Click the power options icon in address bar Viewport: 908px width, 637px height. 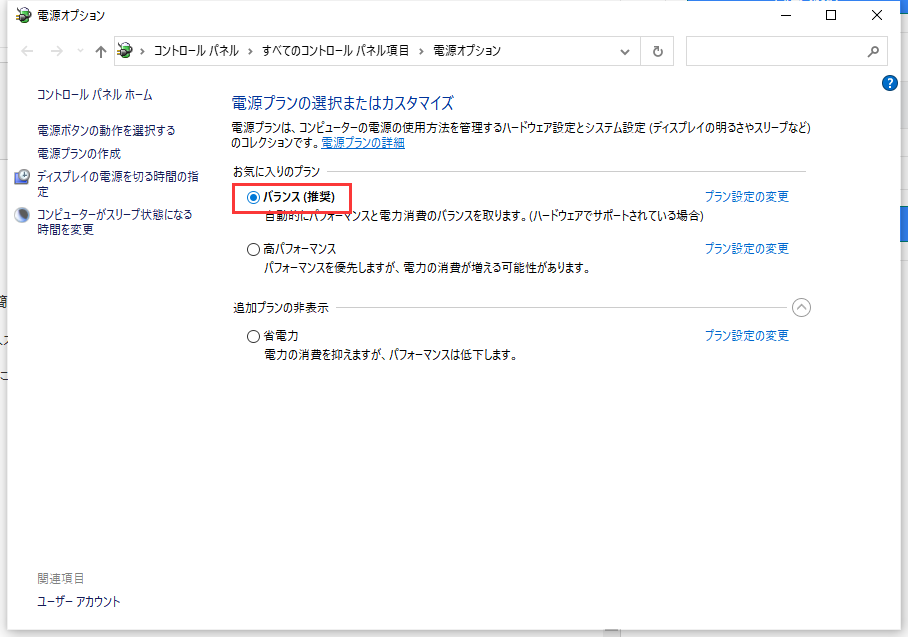[125, 51]
